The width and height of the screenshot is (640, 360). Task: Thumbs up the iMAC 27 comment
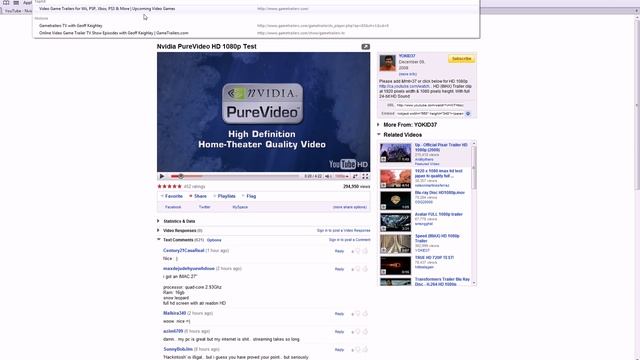365,269
